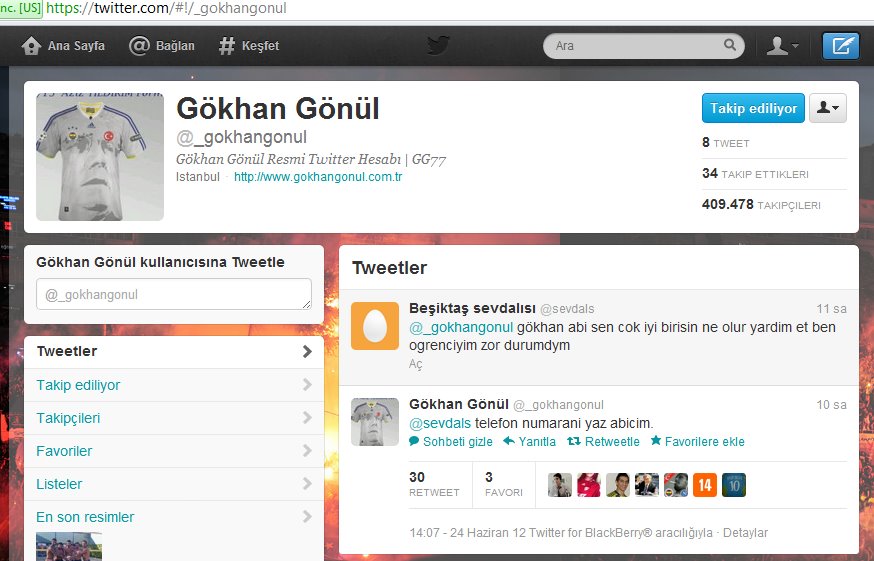Open Gökhan Gönül's profile picture
The image size is (874, 561).
pyautogui.click(x=100, y=157)
